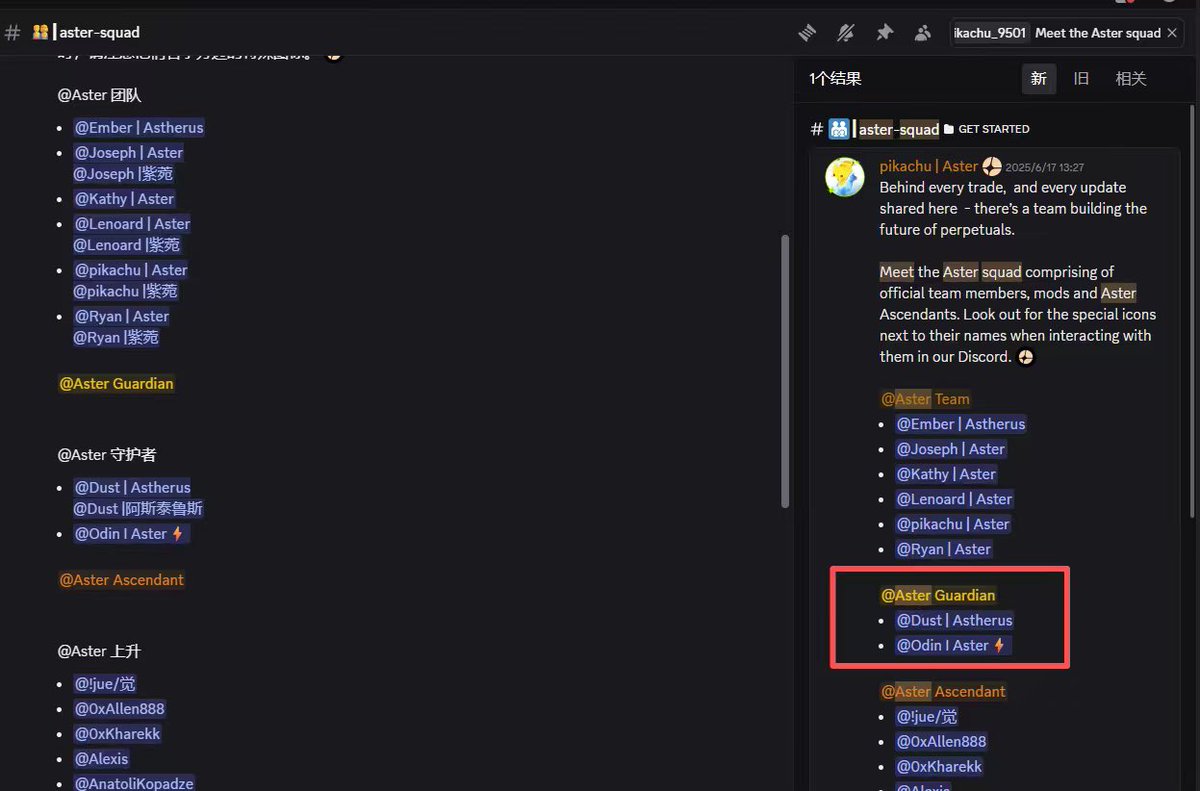Viewport: 1200px width, 791px height.
Task: Switch to the 旧 (Old) sort tab
Action: tap(1082, 78)
